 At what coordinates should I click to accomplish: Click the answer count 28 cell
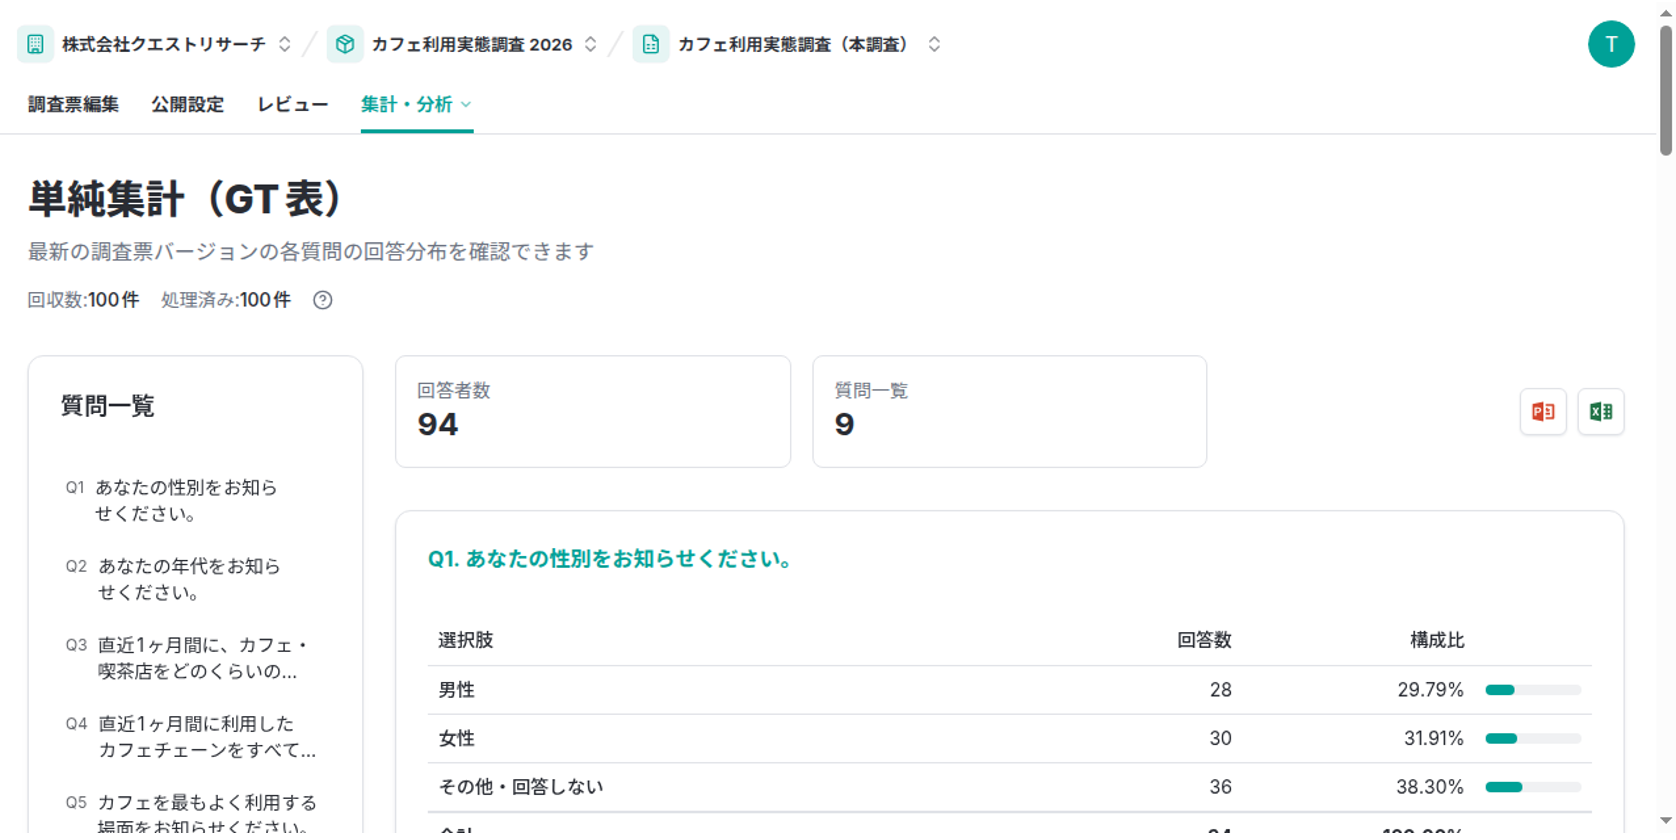(x=1220, y=690)
